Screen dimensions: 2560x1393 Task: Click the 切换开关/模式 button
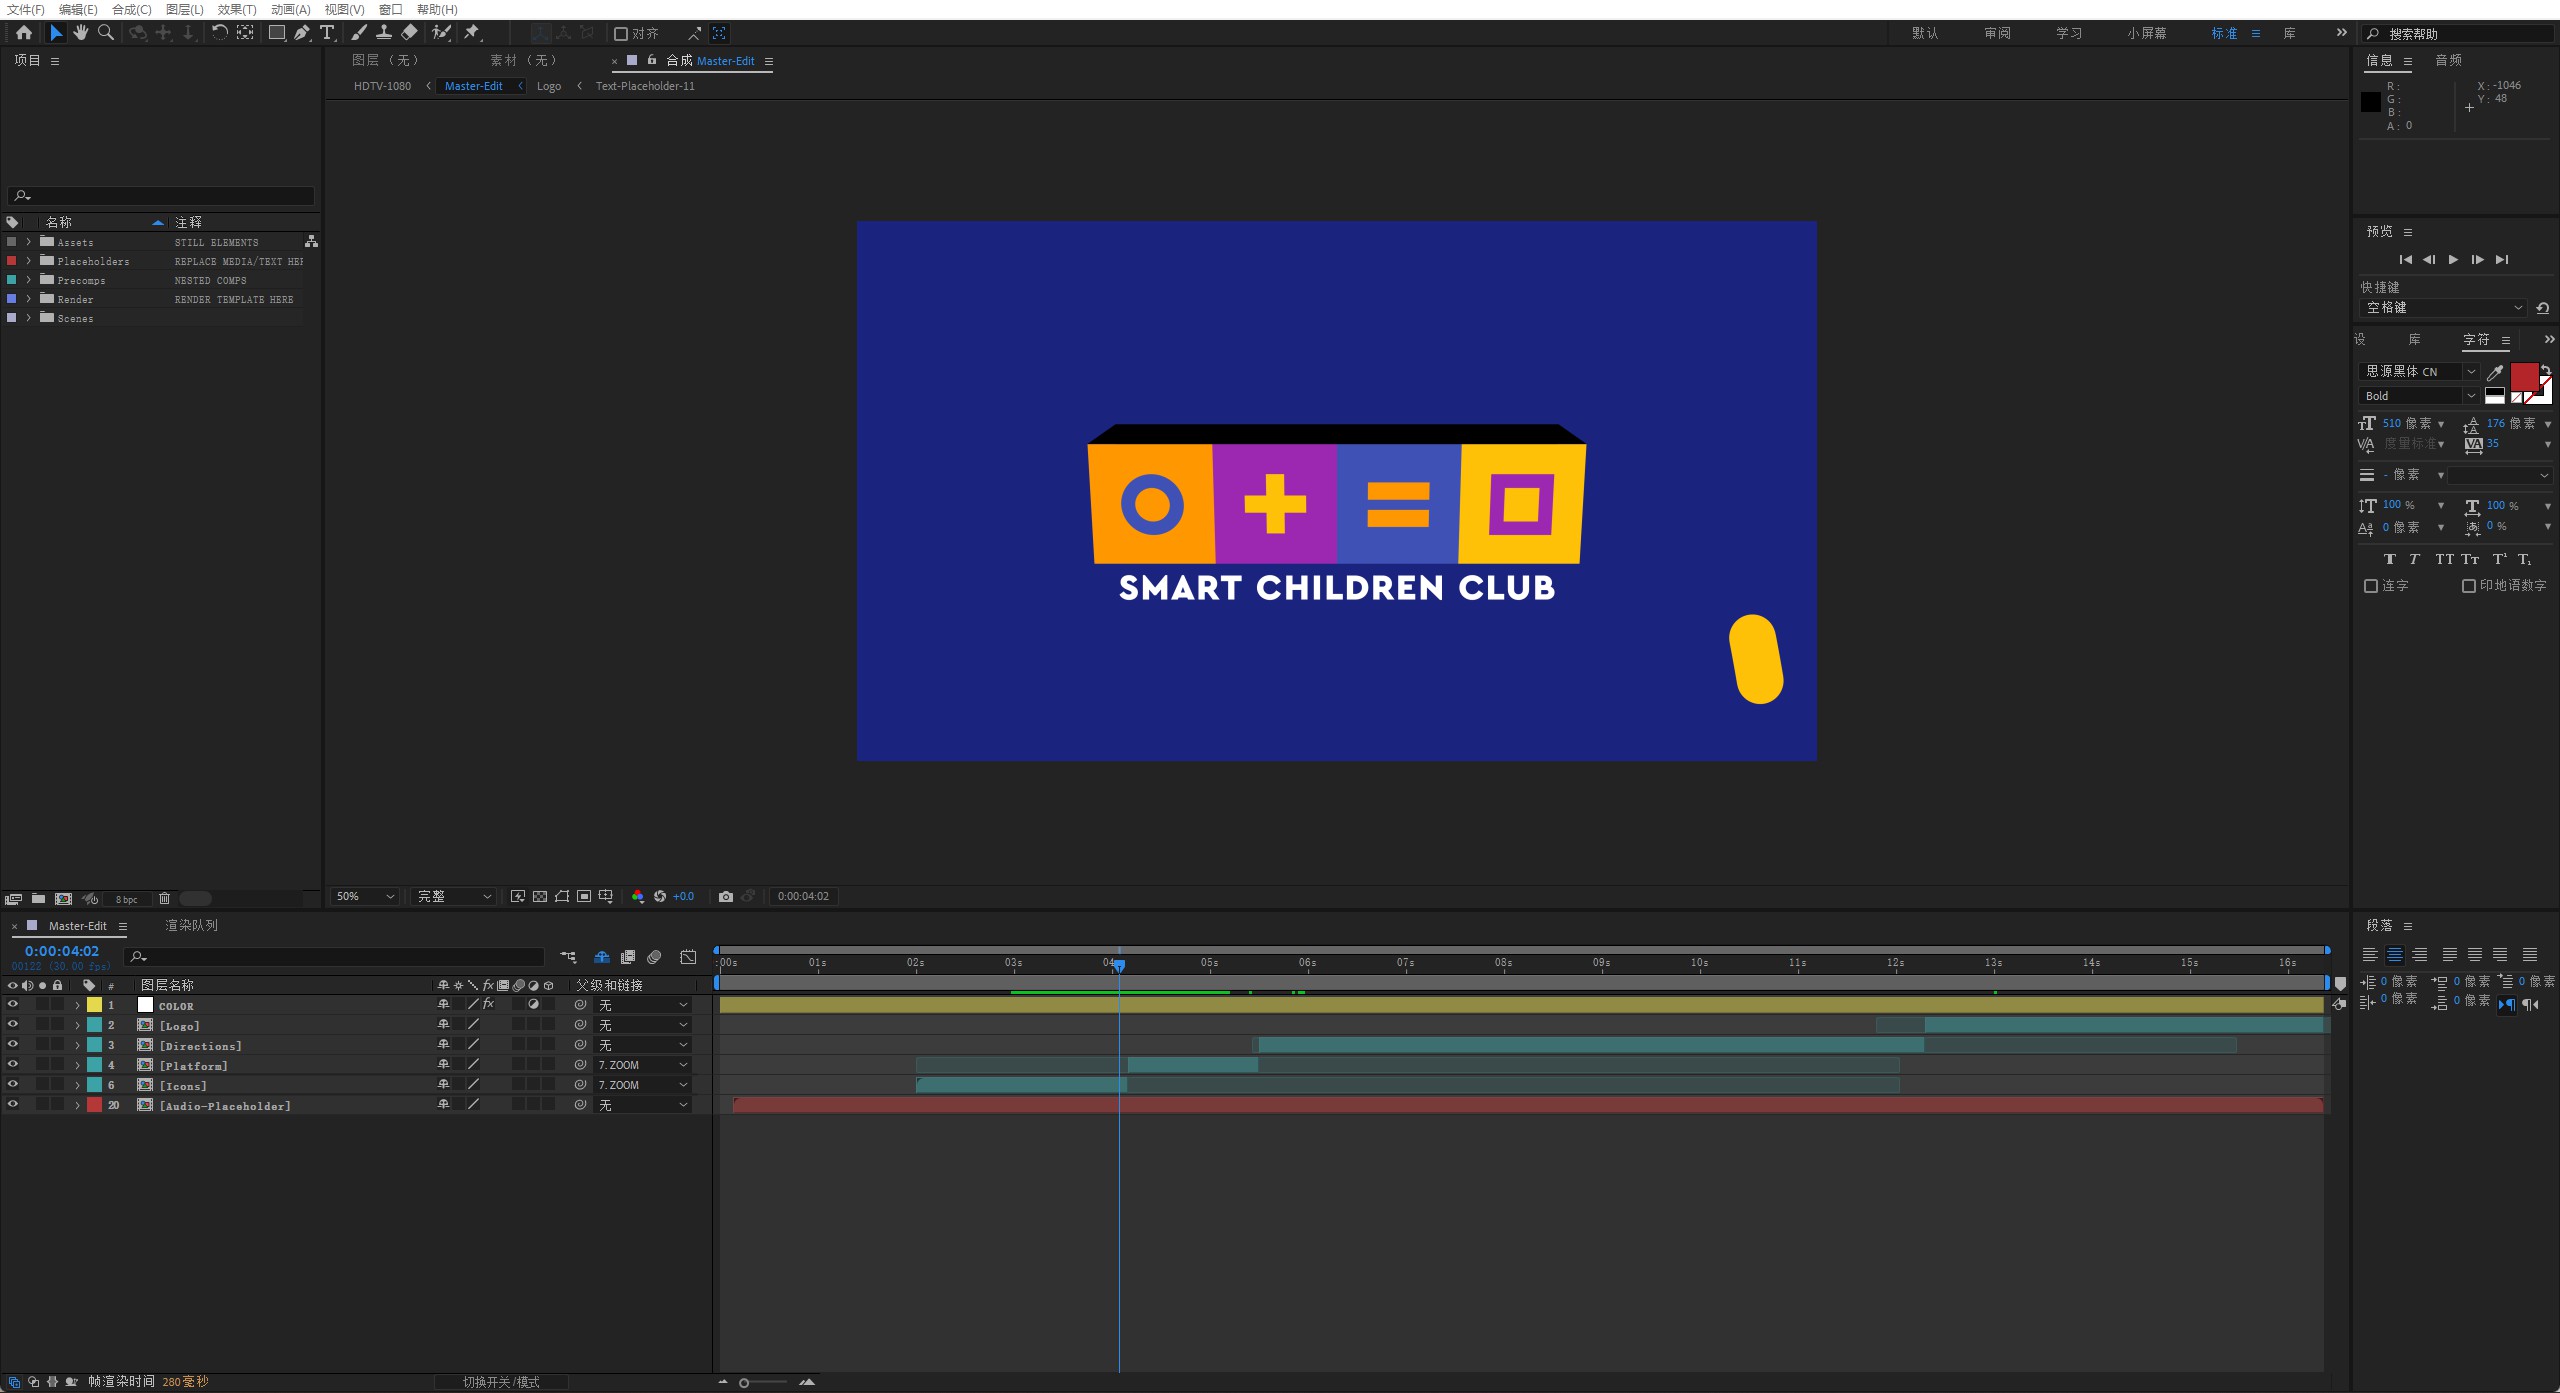click(501, 1382)
